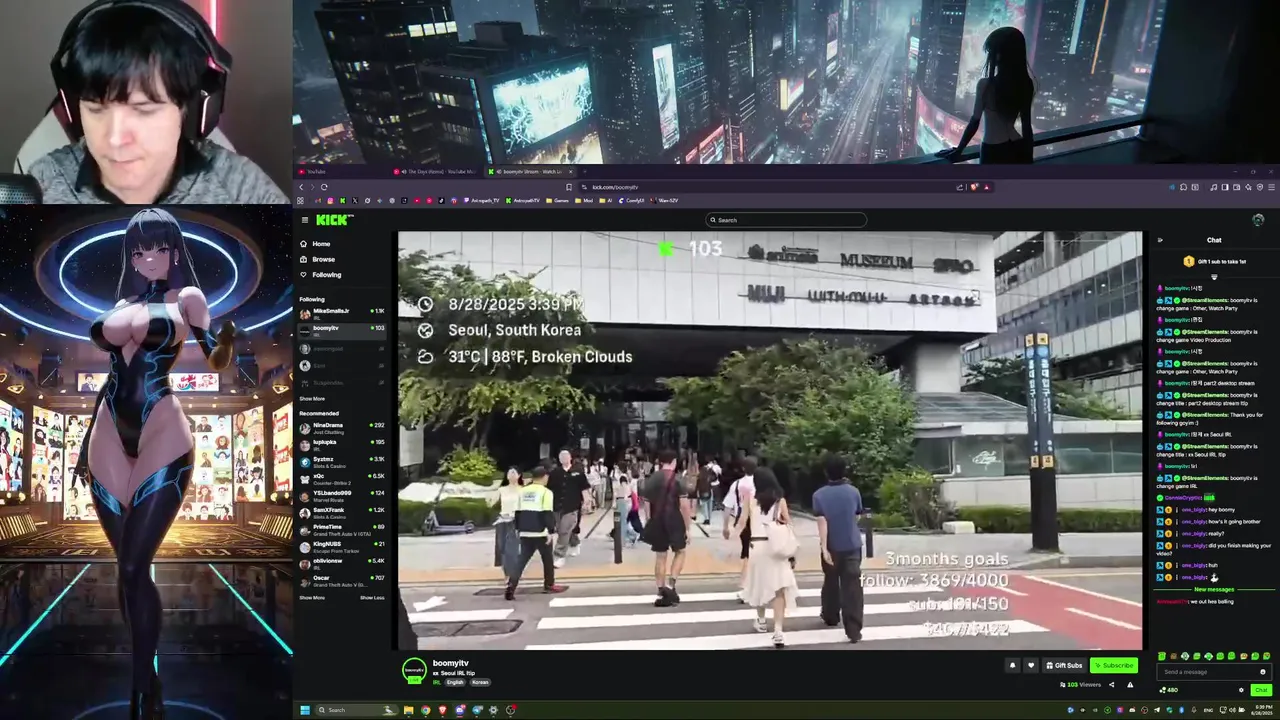
Task: Click the boomyltv channel avatar below video
Action: click(x=414, y=671)
